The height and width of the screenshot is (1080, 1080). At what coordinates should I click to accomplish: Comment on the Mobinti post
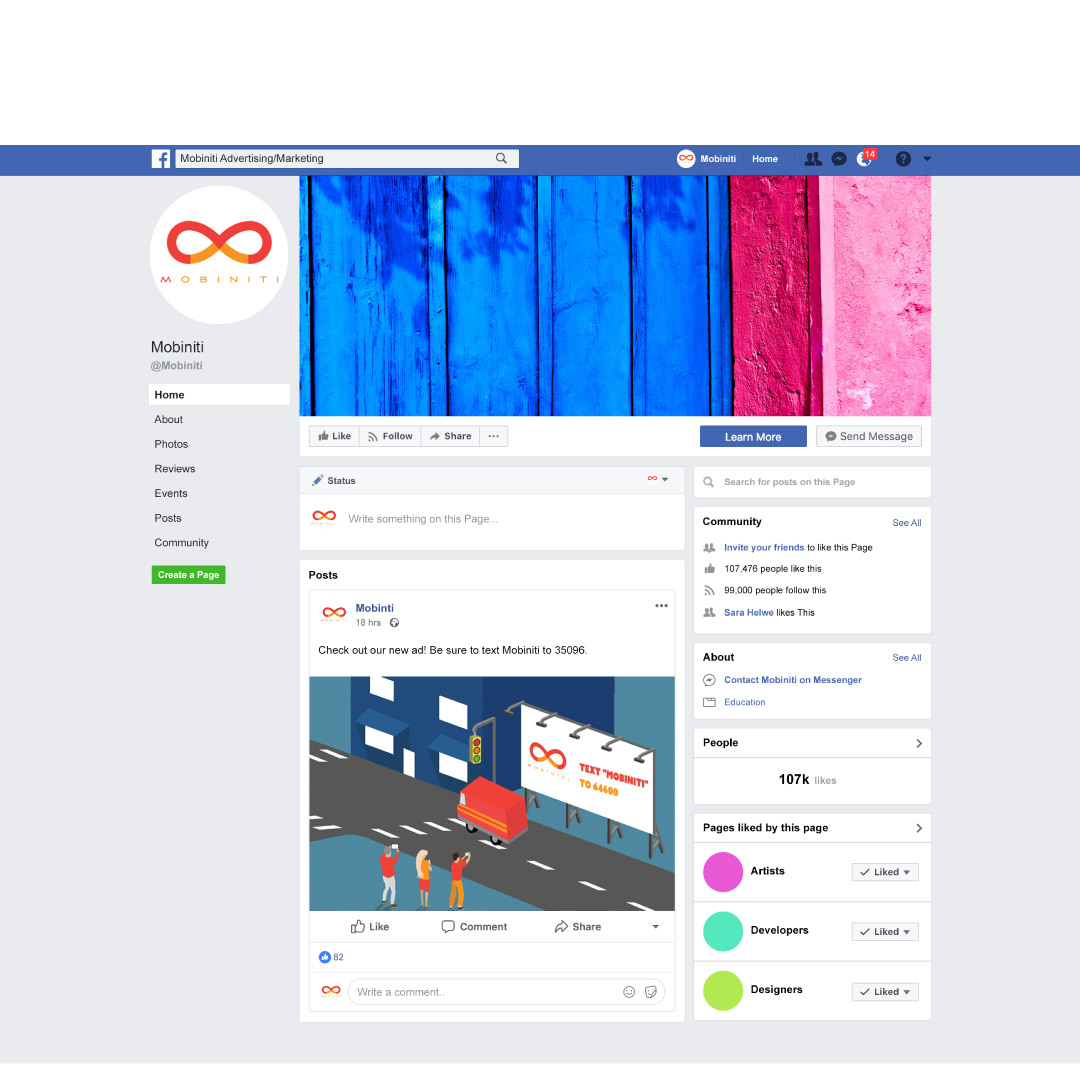pyautogui.click(x=474, y=927)
